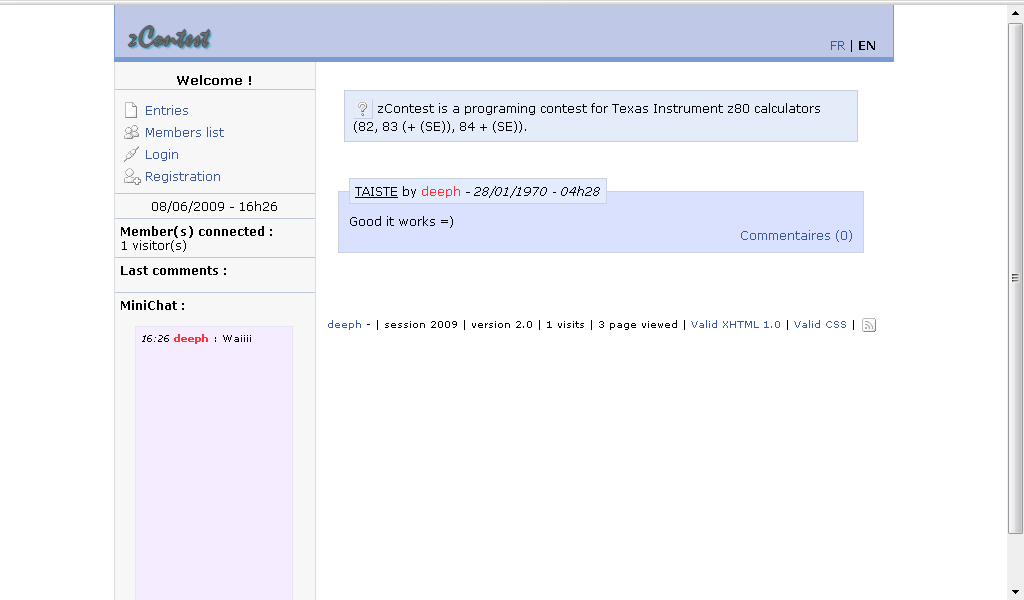
Task: Open the TAISTE news title
Action: click(376, 191)
